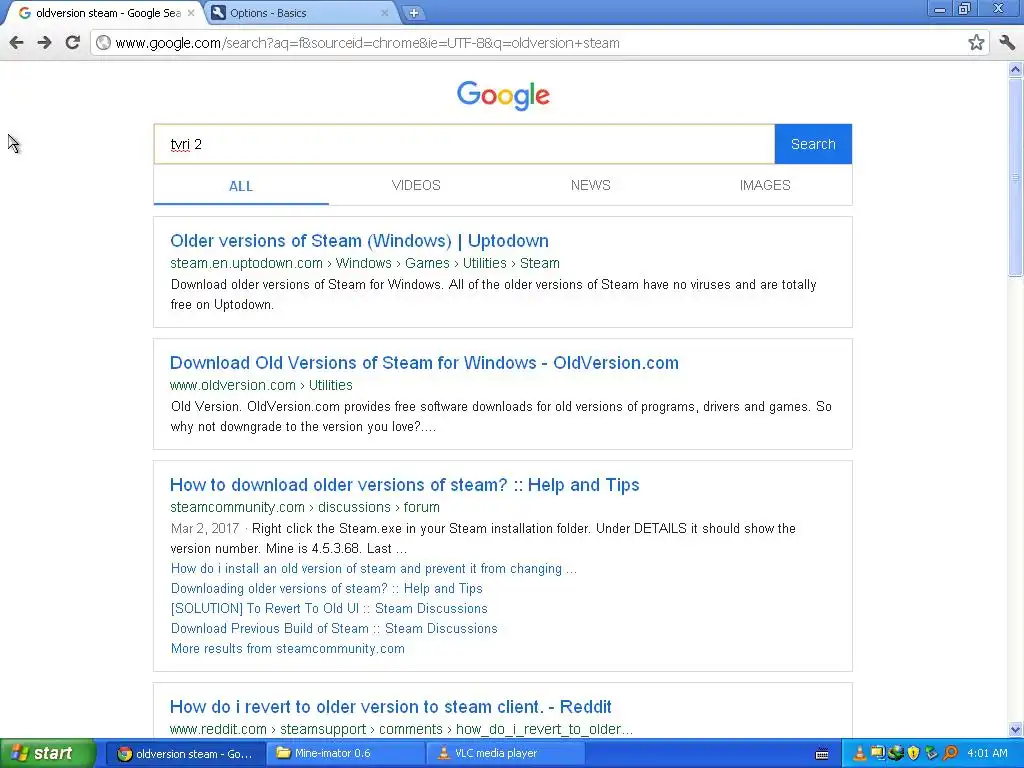Open 'Older versions of Steam (Windows) | Uptodown'
This screenshot has width=1024, height=768.
359,241
